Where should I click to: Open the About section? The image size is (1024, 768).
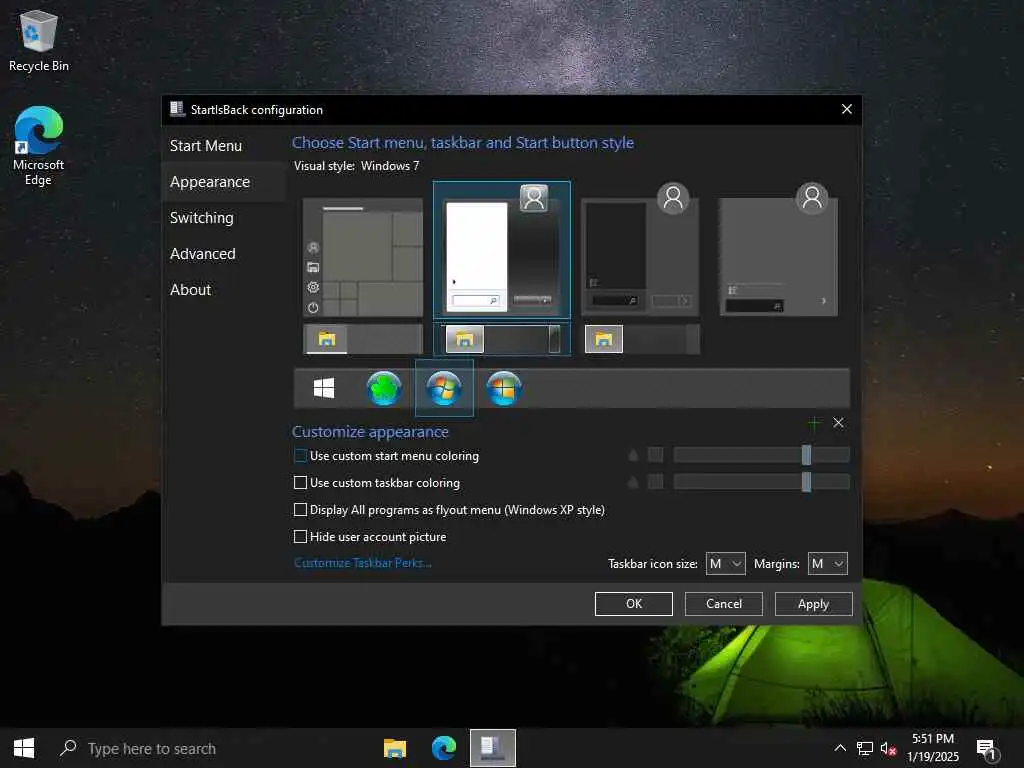(191, 289)
